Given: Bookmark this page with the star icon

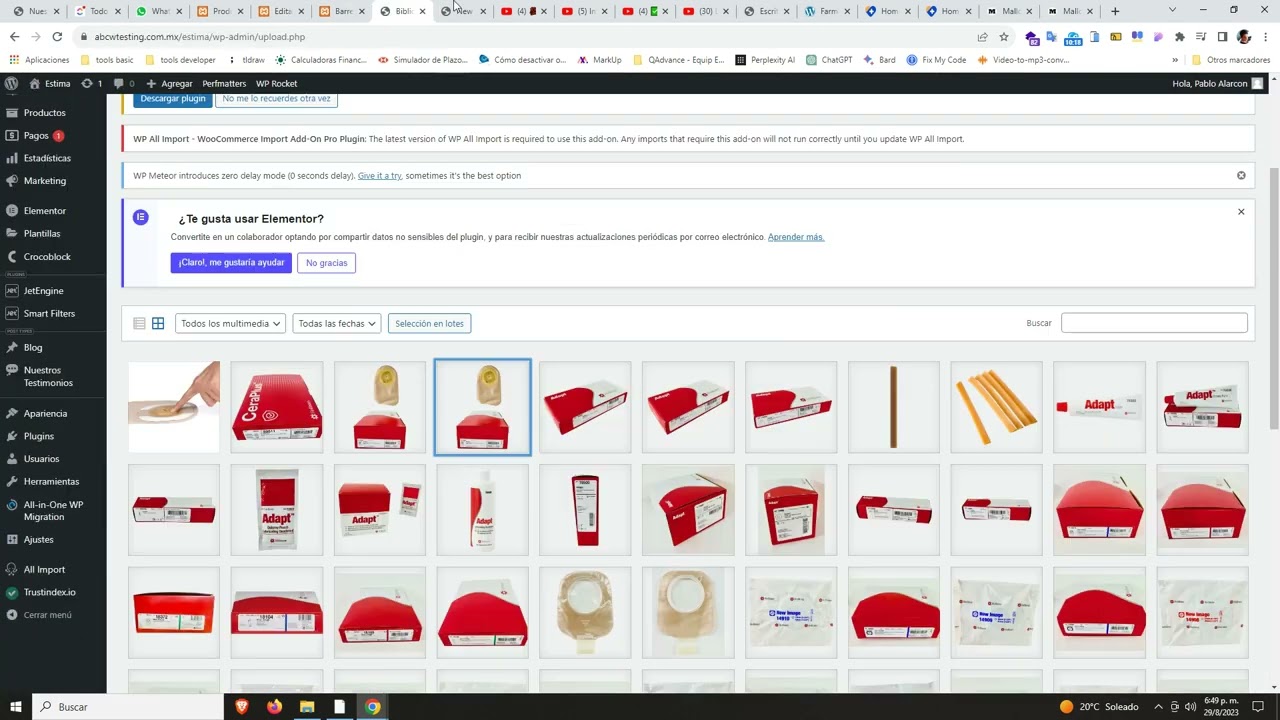Looking at the screenshot, I should pyautogui.click(x=1004, y=37).
